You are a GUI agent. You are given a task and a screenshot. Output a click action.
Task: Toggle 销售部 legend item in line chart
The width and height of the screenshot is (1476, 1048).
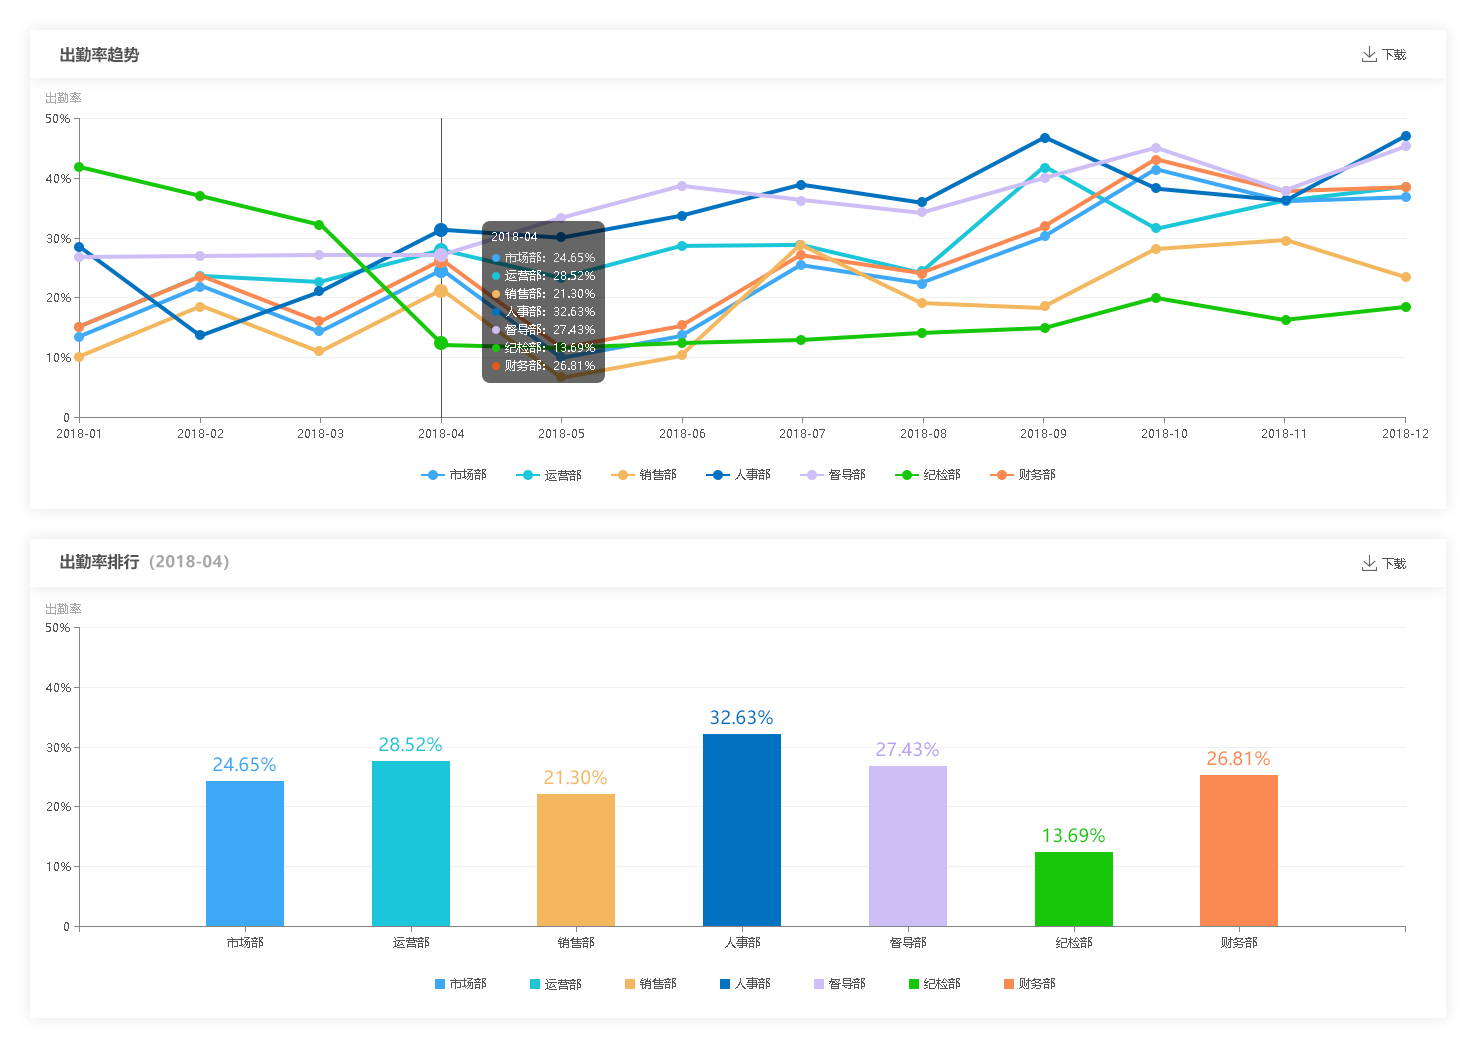pyautogui.click(x=644, y=475)
